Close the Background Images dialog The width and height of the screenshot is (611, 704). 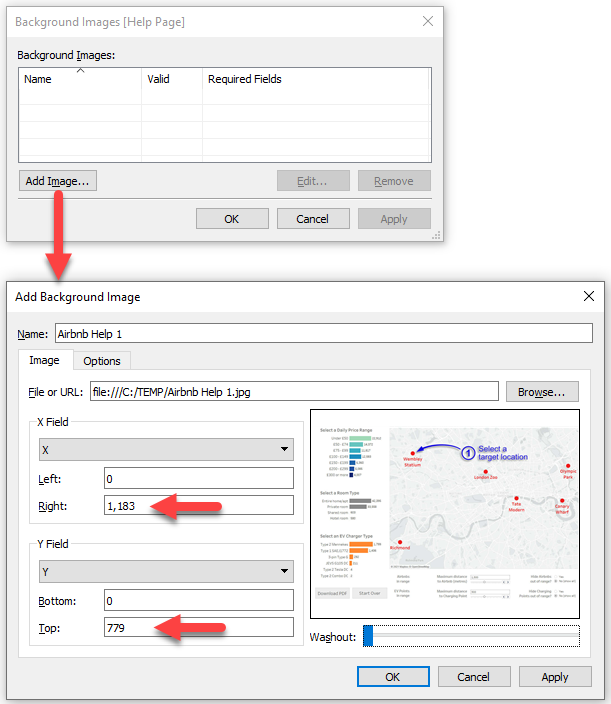tap(428, 21)
